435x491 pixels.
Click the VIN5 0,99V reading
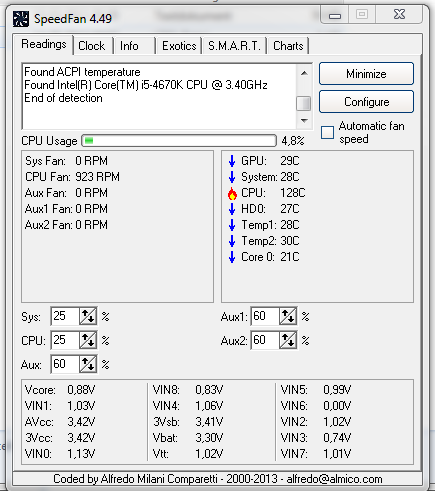coord(316,390)
